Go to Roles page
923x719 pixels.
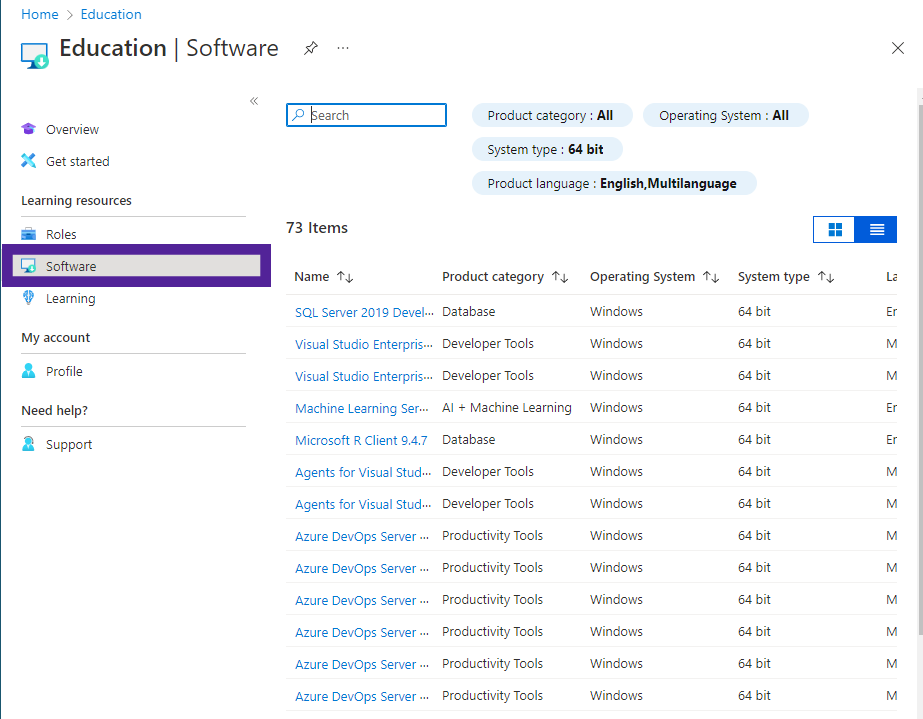coord(61,234)
